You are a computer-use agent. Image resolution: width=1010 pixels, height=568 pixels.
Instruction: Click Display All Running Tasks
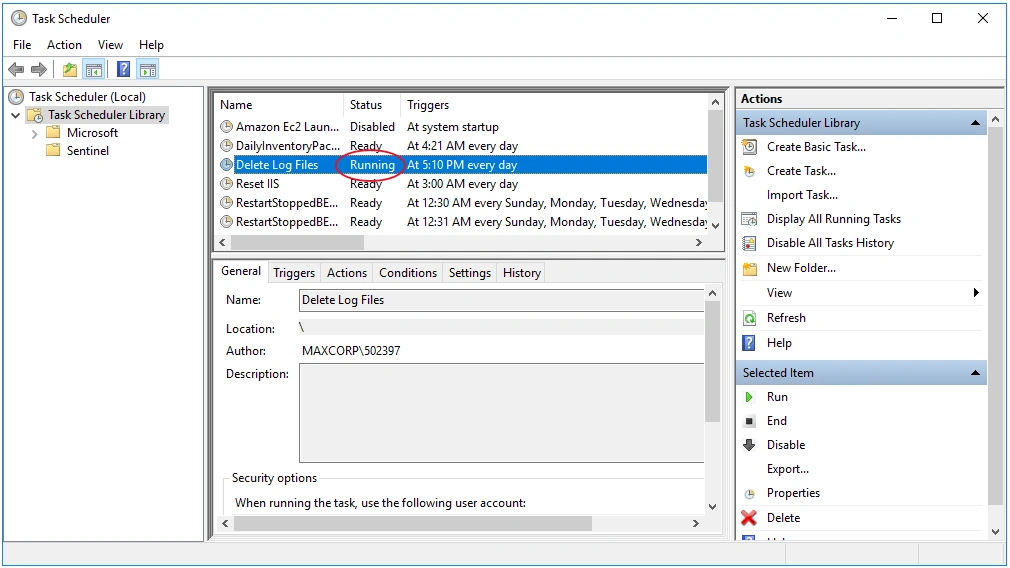coord(834,219)
